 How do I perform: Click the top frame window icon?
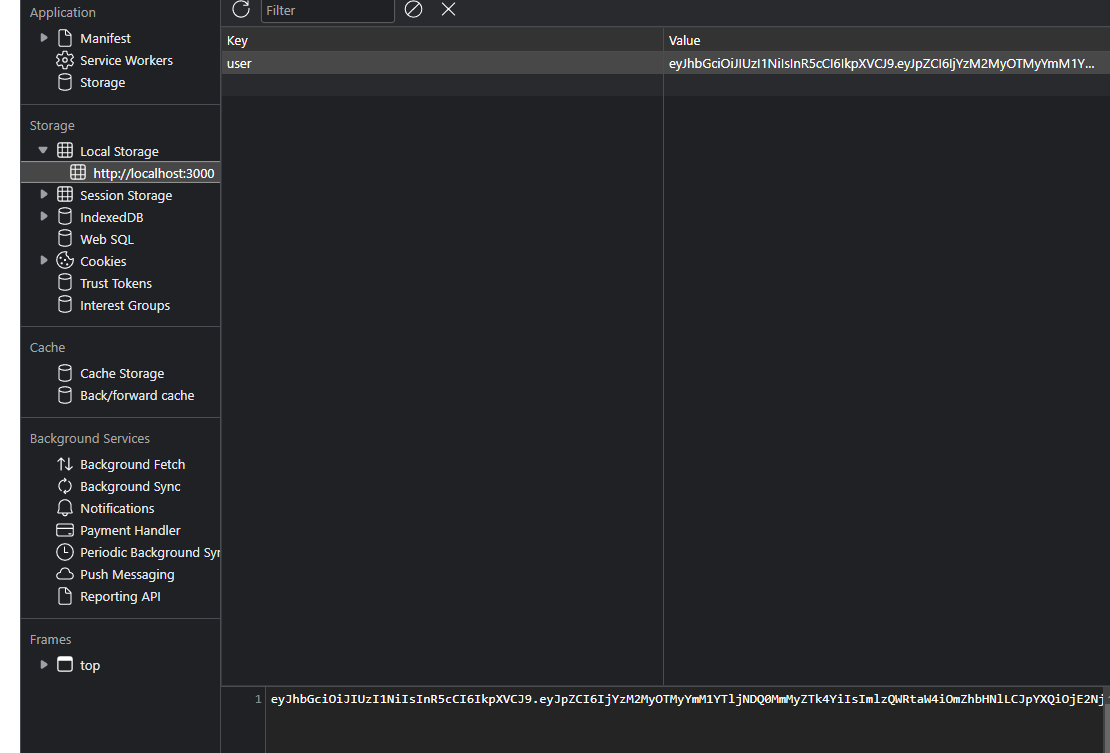click(64, 665)
